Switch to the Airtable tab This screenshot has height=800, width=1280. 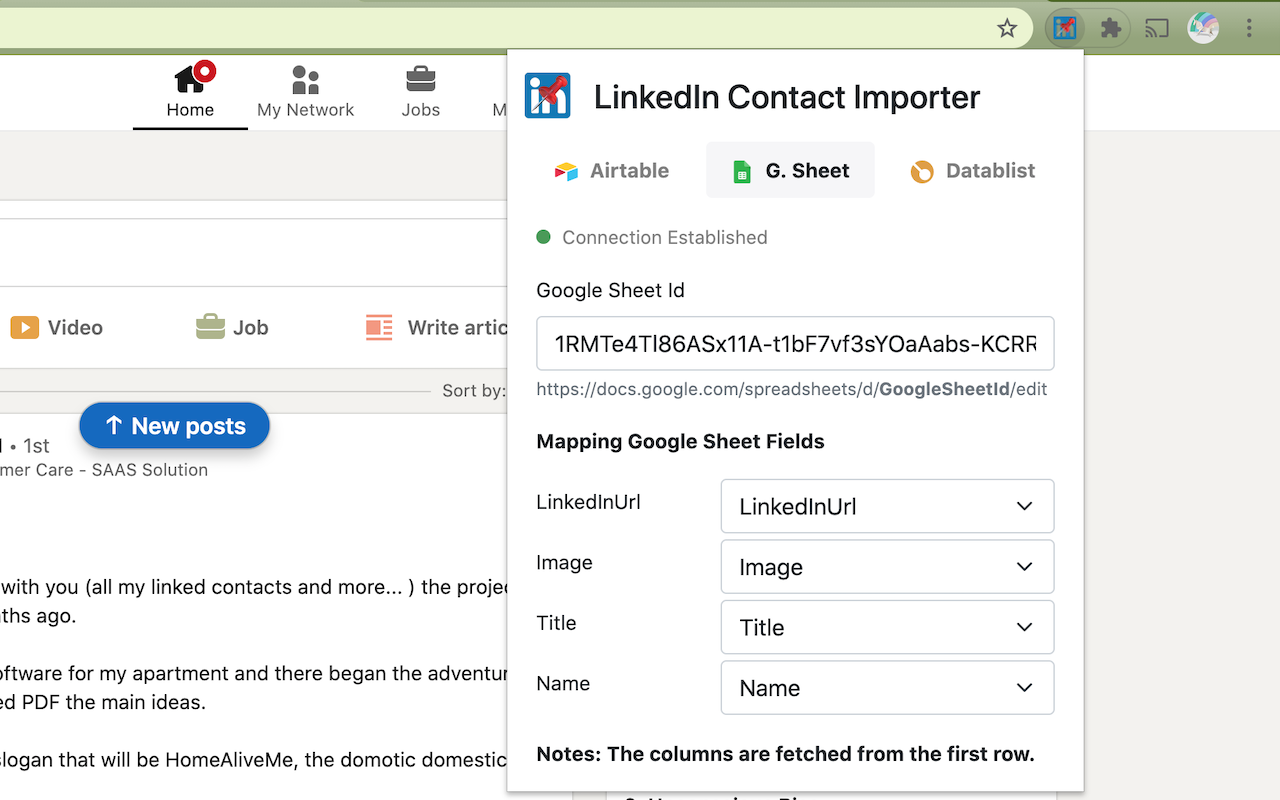point(612,170)
